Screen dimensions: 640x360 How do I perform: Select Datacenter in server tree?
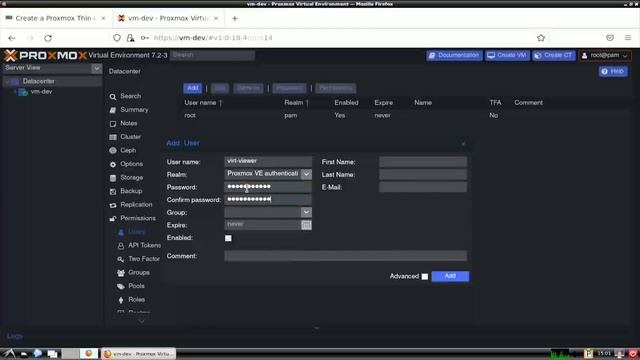(x=38, y=81)
